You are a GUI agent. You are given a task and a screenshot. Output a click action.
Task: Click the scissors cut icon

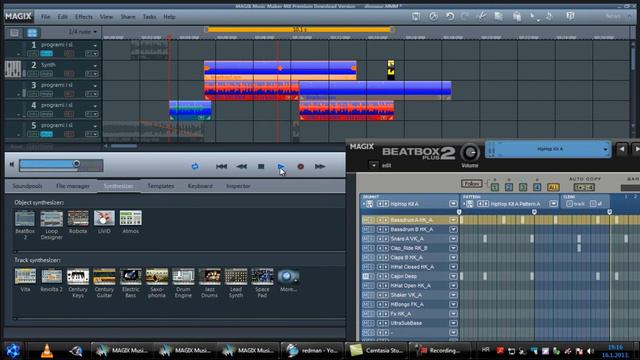click(482, 16)
